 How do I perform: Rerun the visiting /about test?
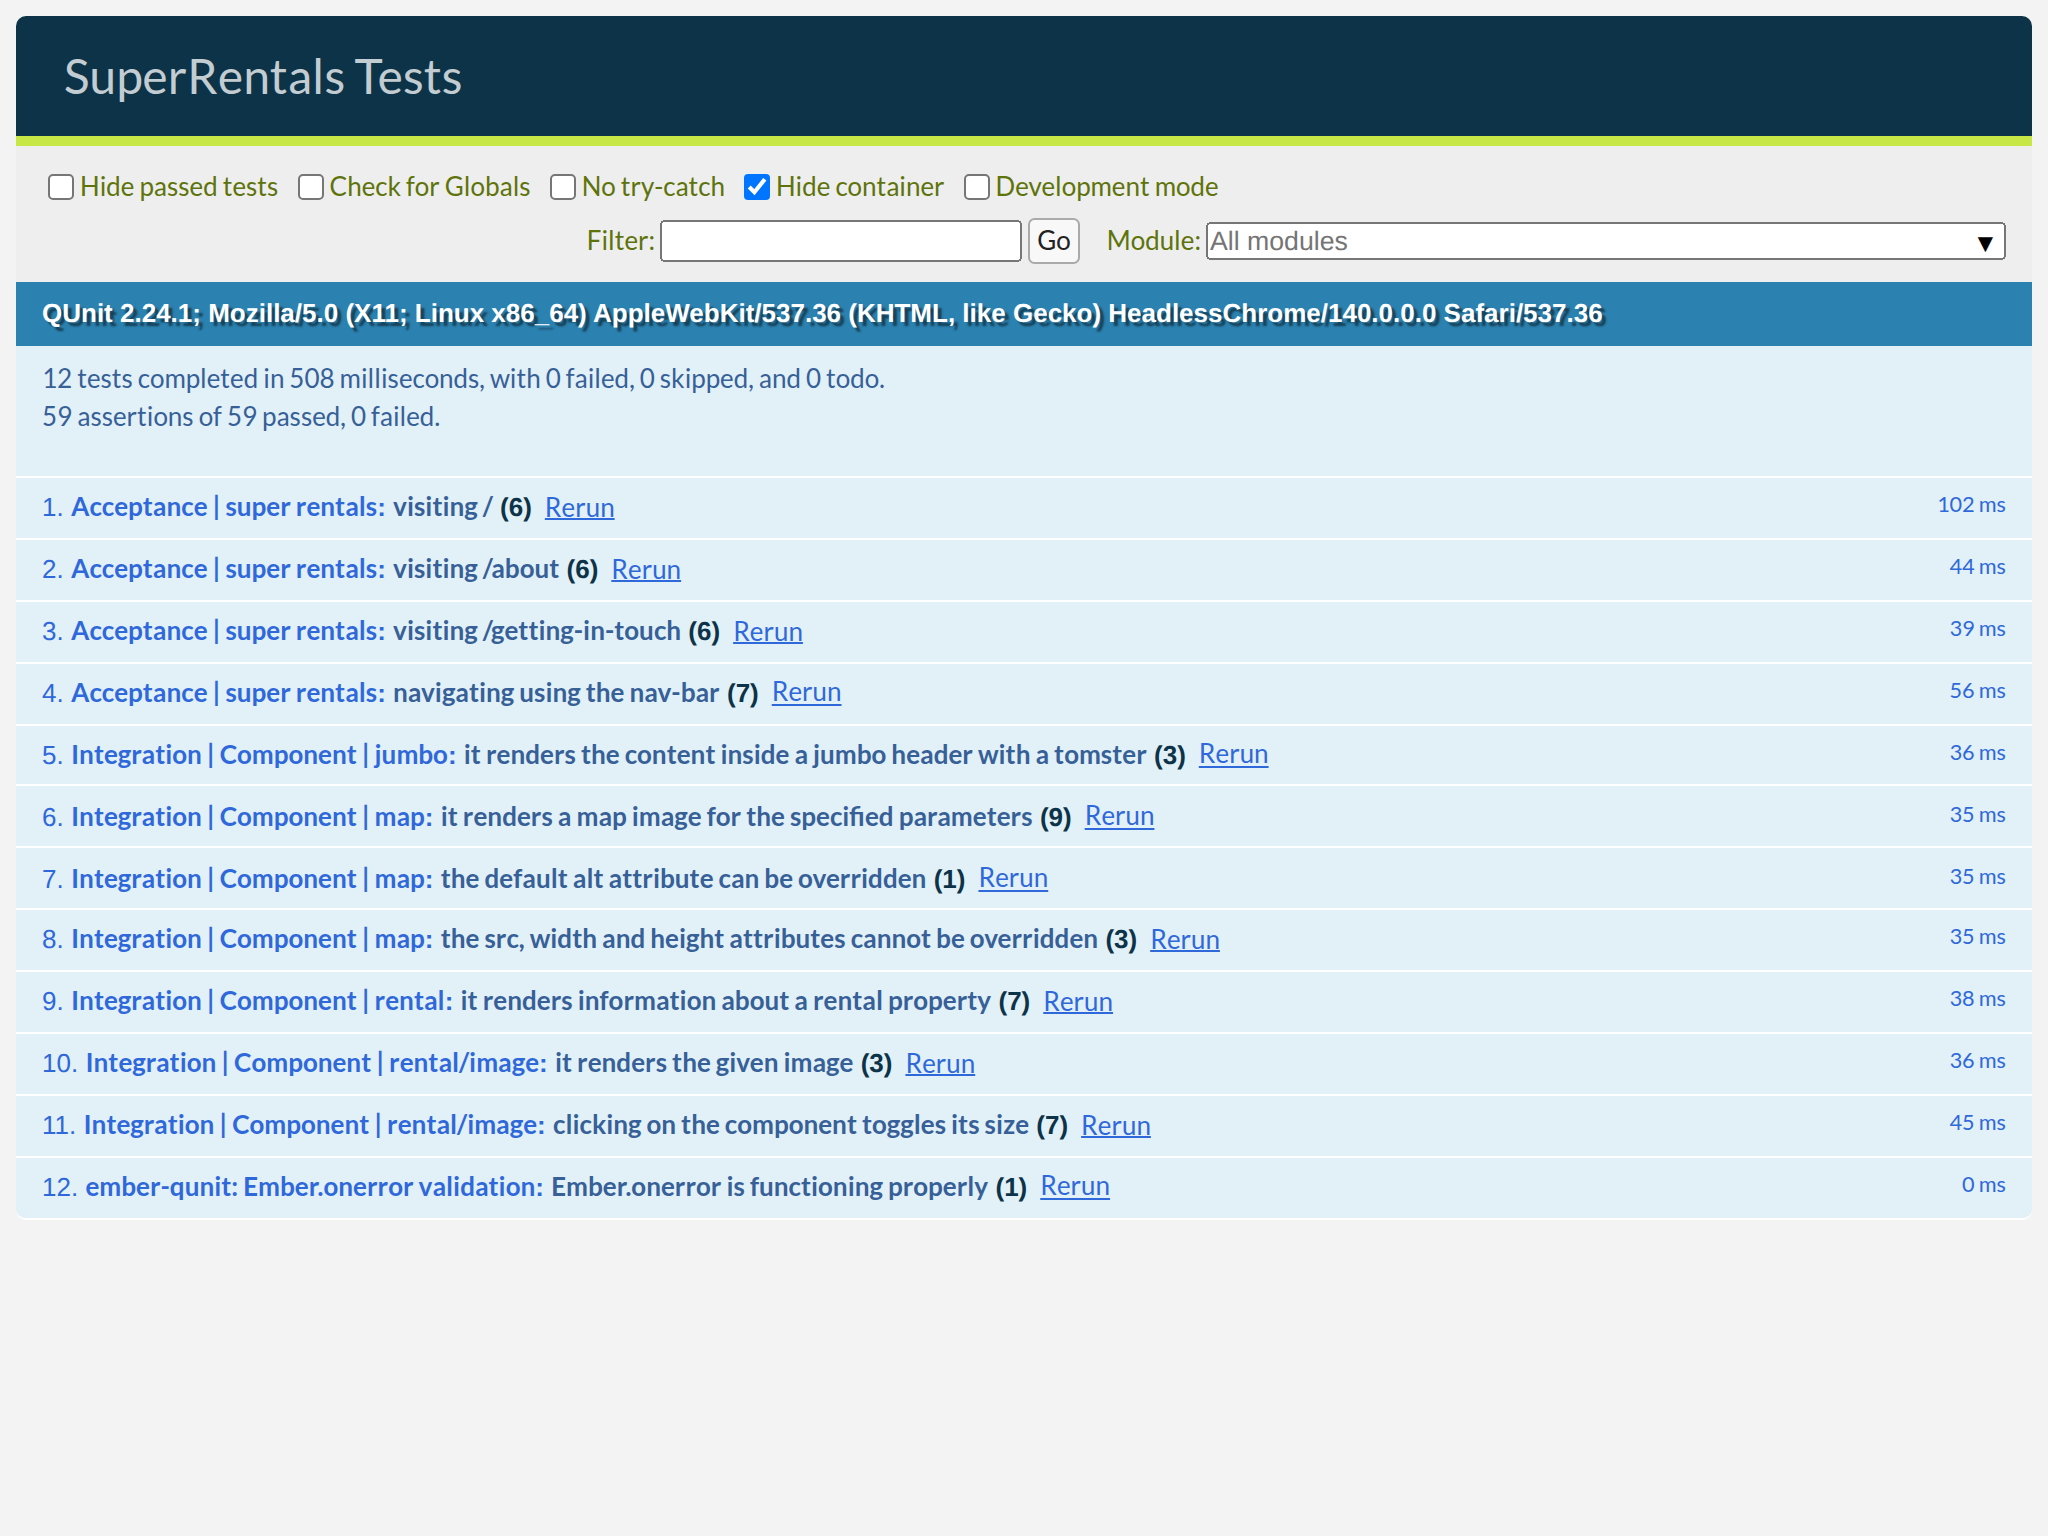[646, 570]
